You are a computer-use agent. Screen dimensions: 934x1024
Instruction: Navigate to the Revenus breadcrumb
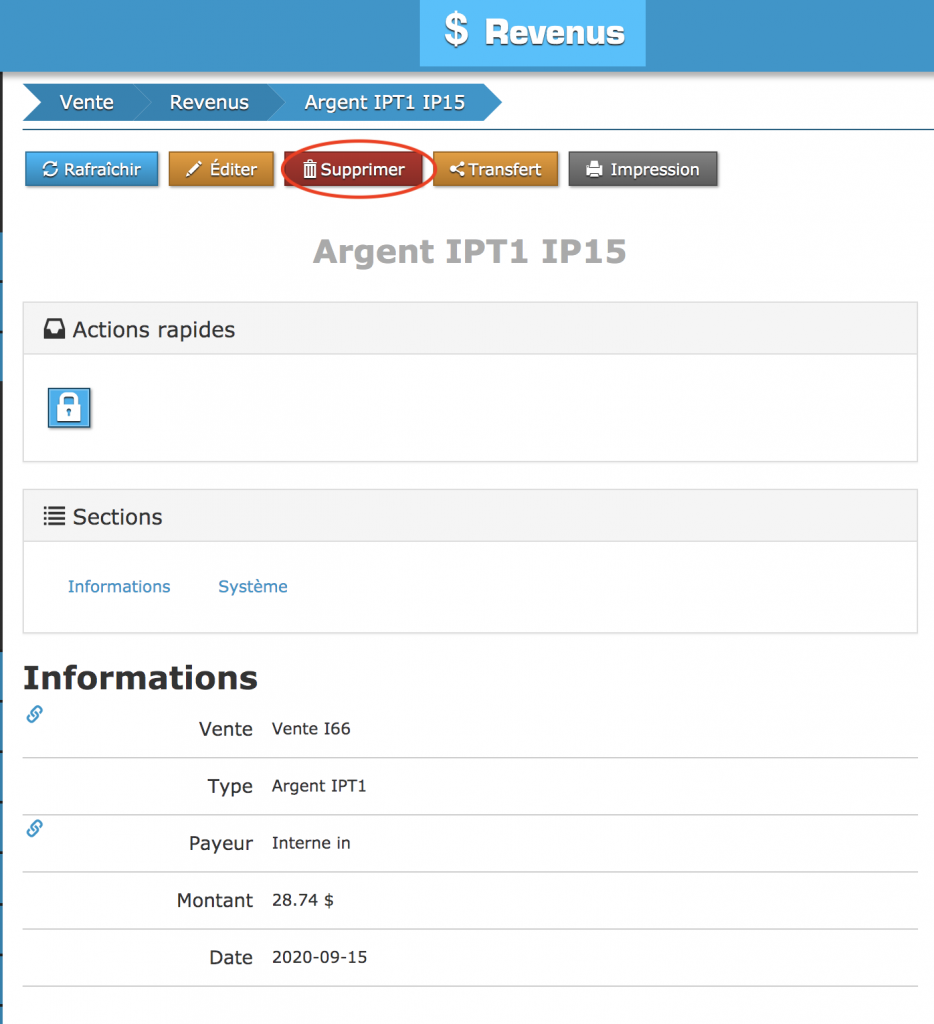click(x=209, y=102)
